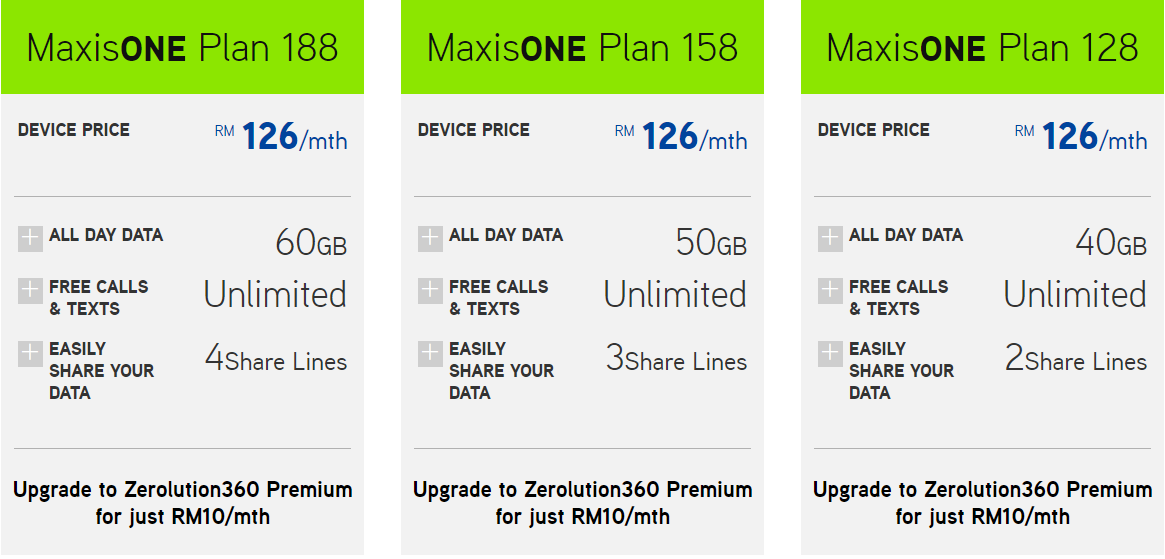Expand Easily Share Your Data in Plan 128

coord(830,353)
